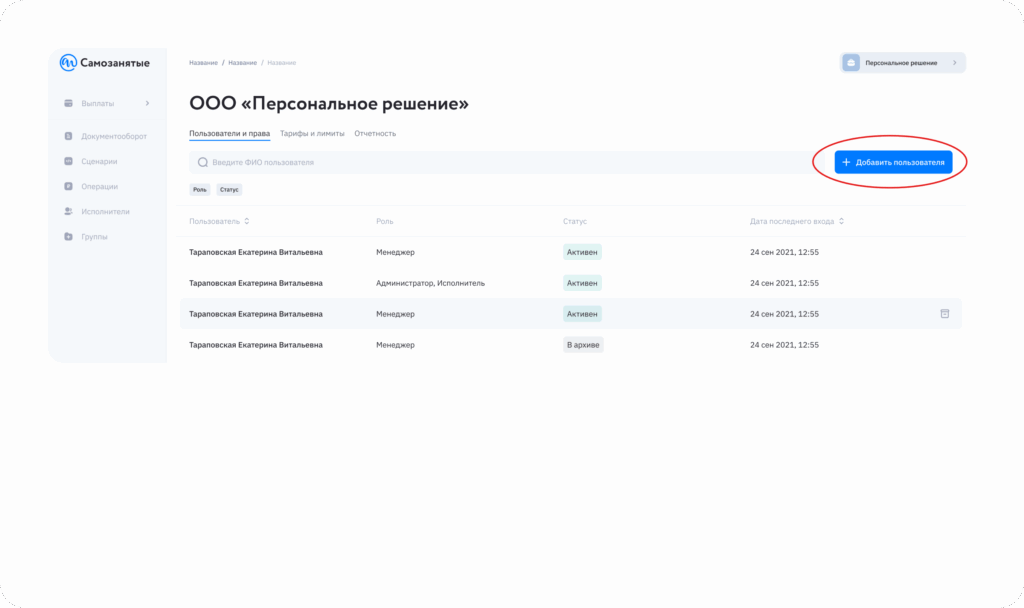This screenshot has height=608, width=1024.
Task: Switch to the Отчетность tab
Action: (x=375, y=133)
